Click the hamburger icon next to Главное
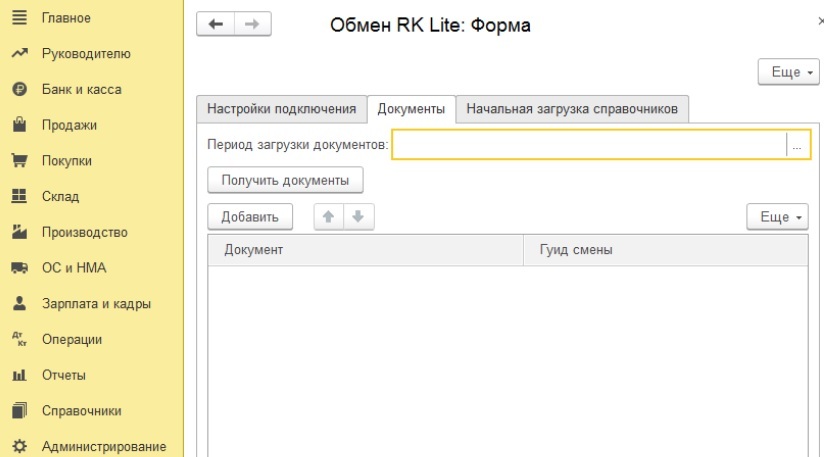 [20, 17]
